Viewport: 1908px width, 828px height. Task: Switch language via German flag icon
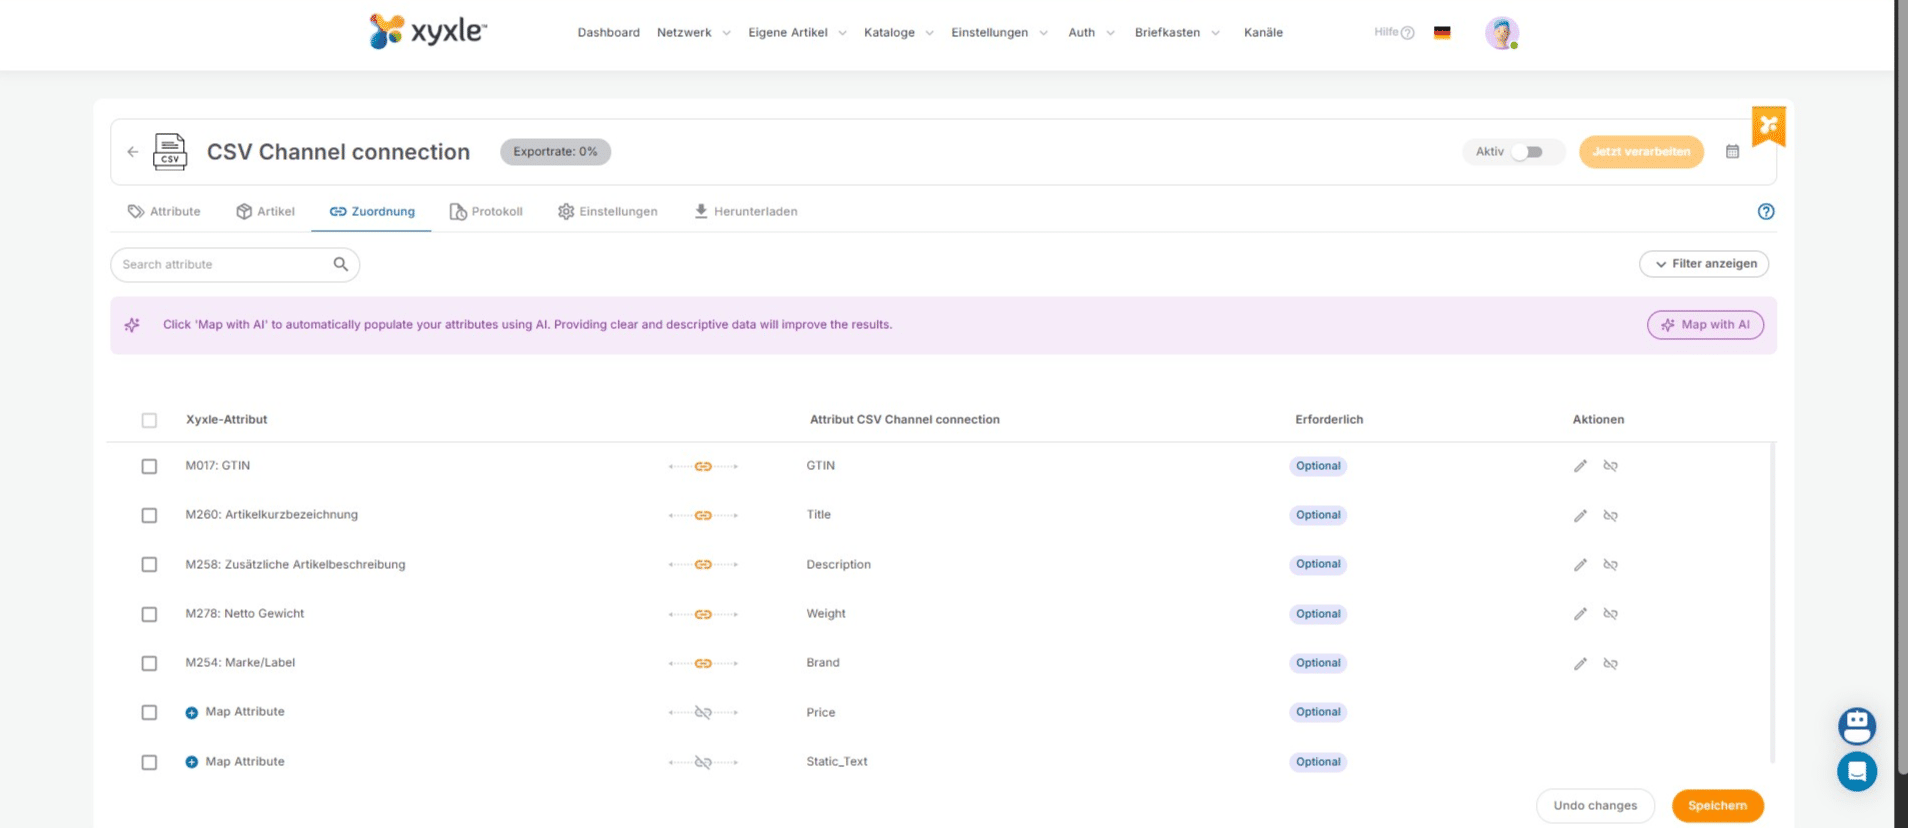pos(1441,33)
